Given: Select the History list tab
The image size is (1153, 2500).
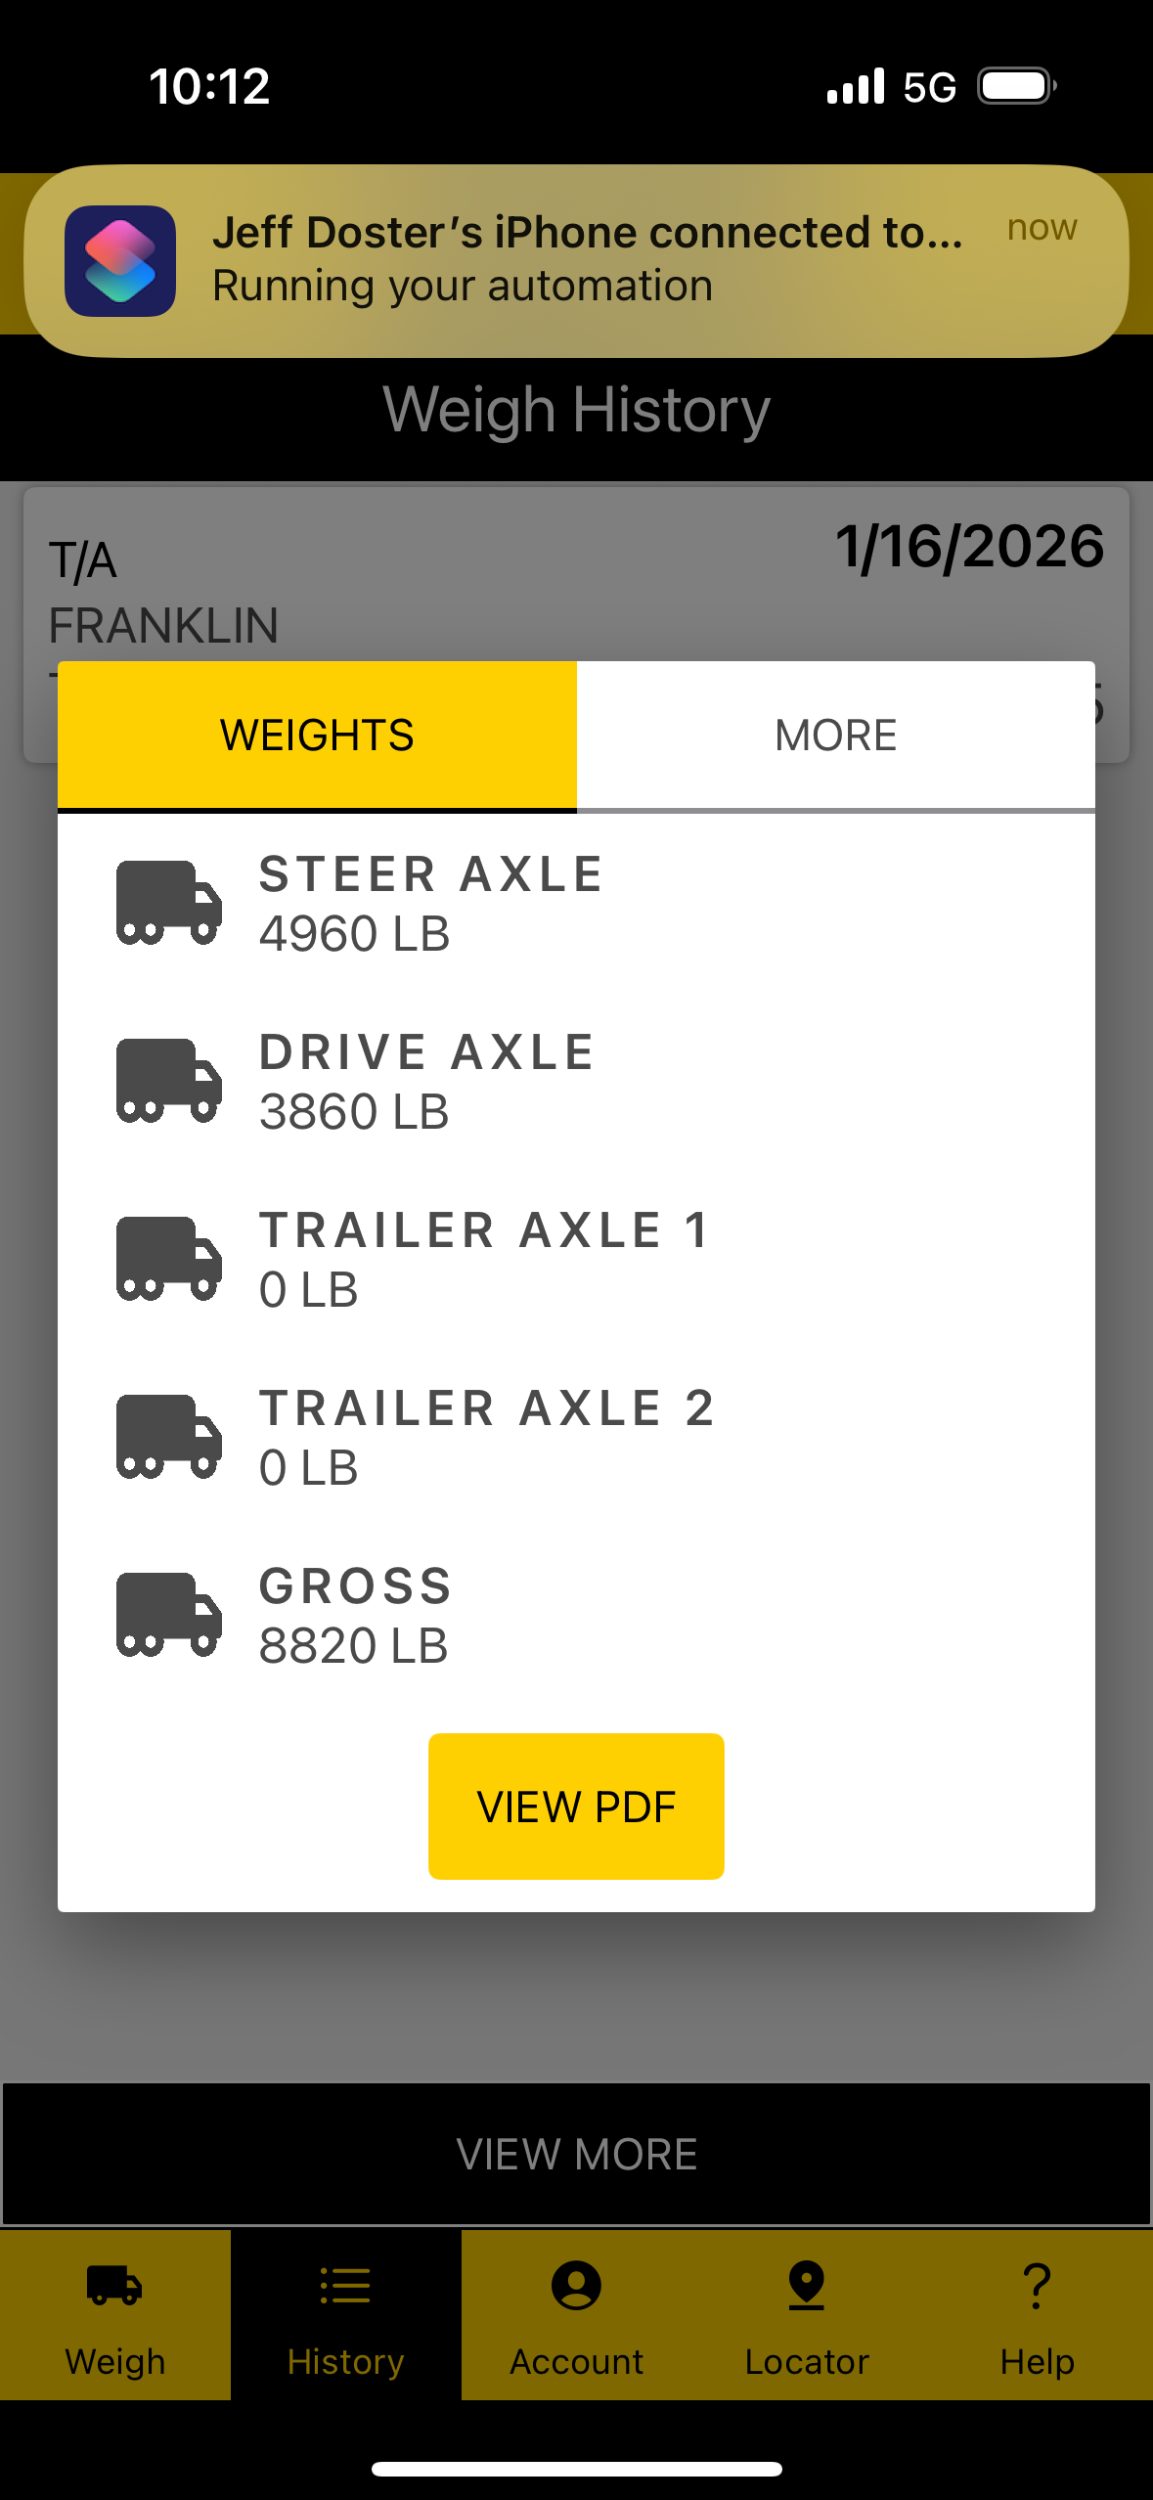Looking at the screenshot, I should tap(345, 2312).
